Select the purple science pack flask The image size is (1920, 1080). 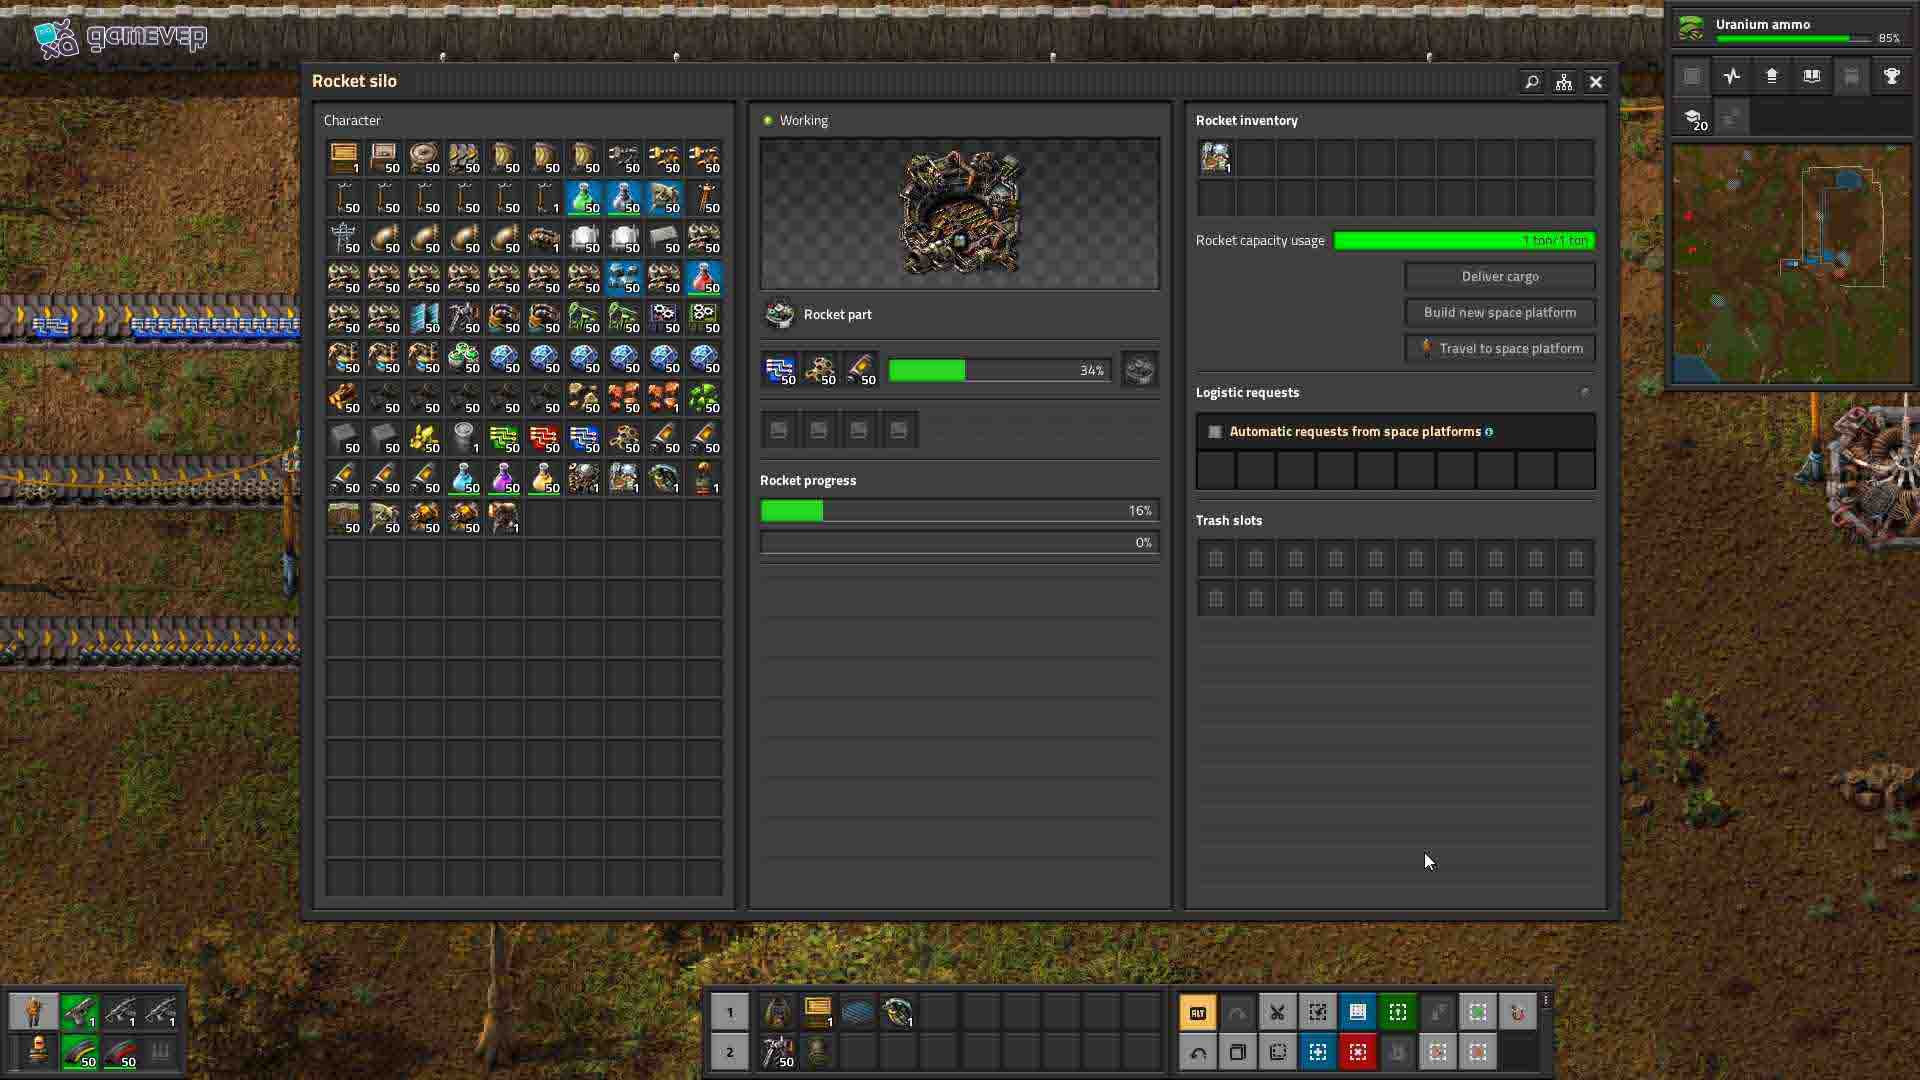pos(504,479)
